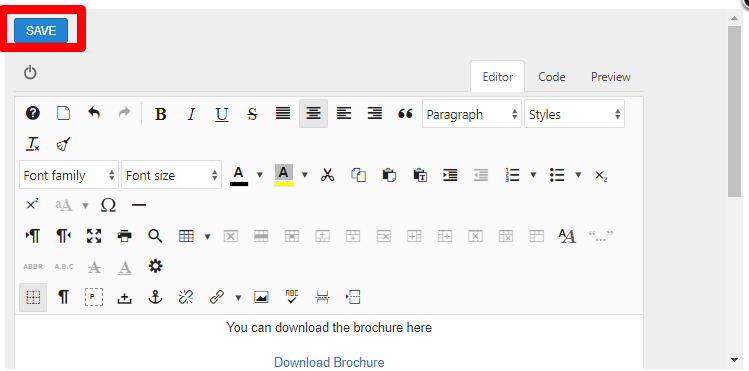Expand numbered list style options
The image size is (749, 371).
pyautogui.click(x=533, y=175)
